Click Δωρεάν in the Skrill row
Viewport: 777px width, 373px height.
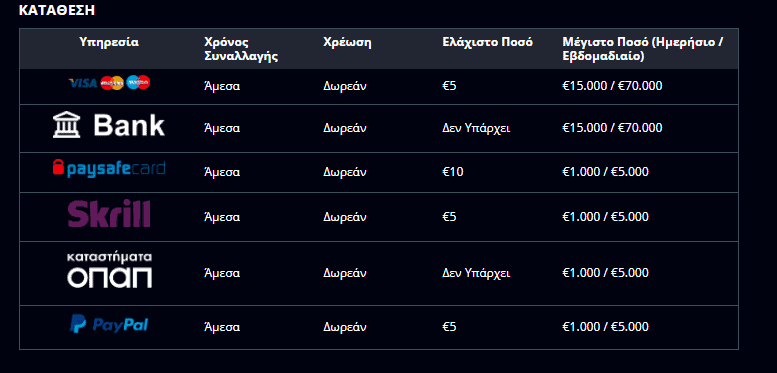point(345,217)
